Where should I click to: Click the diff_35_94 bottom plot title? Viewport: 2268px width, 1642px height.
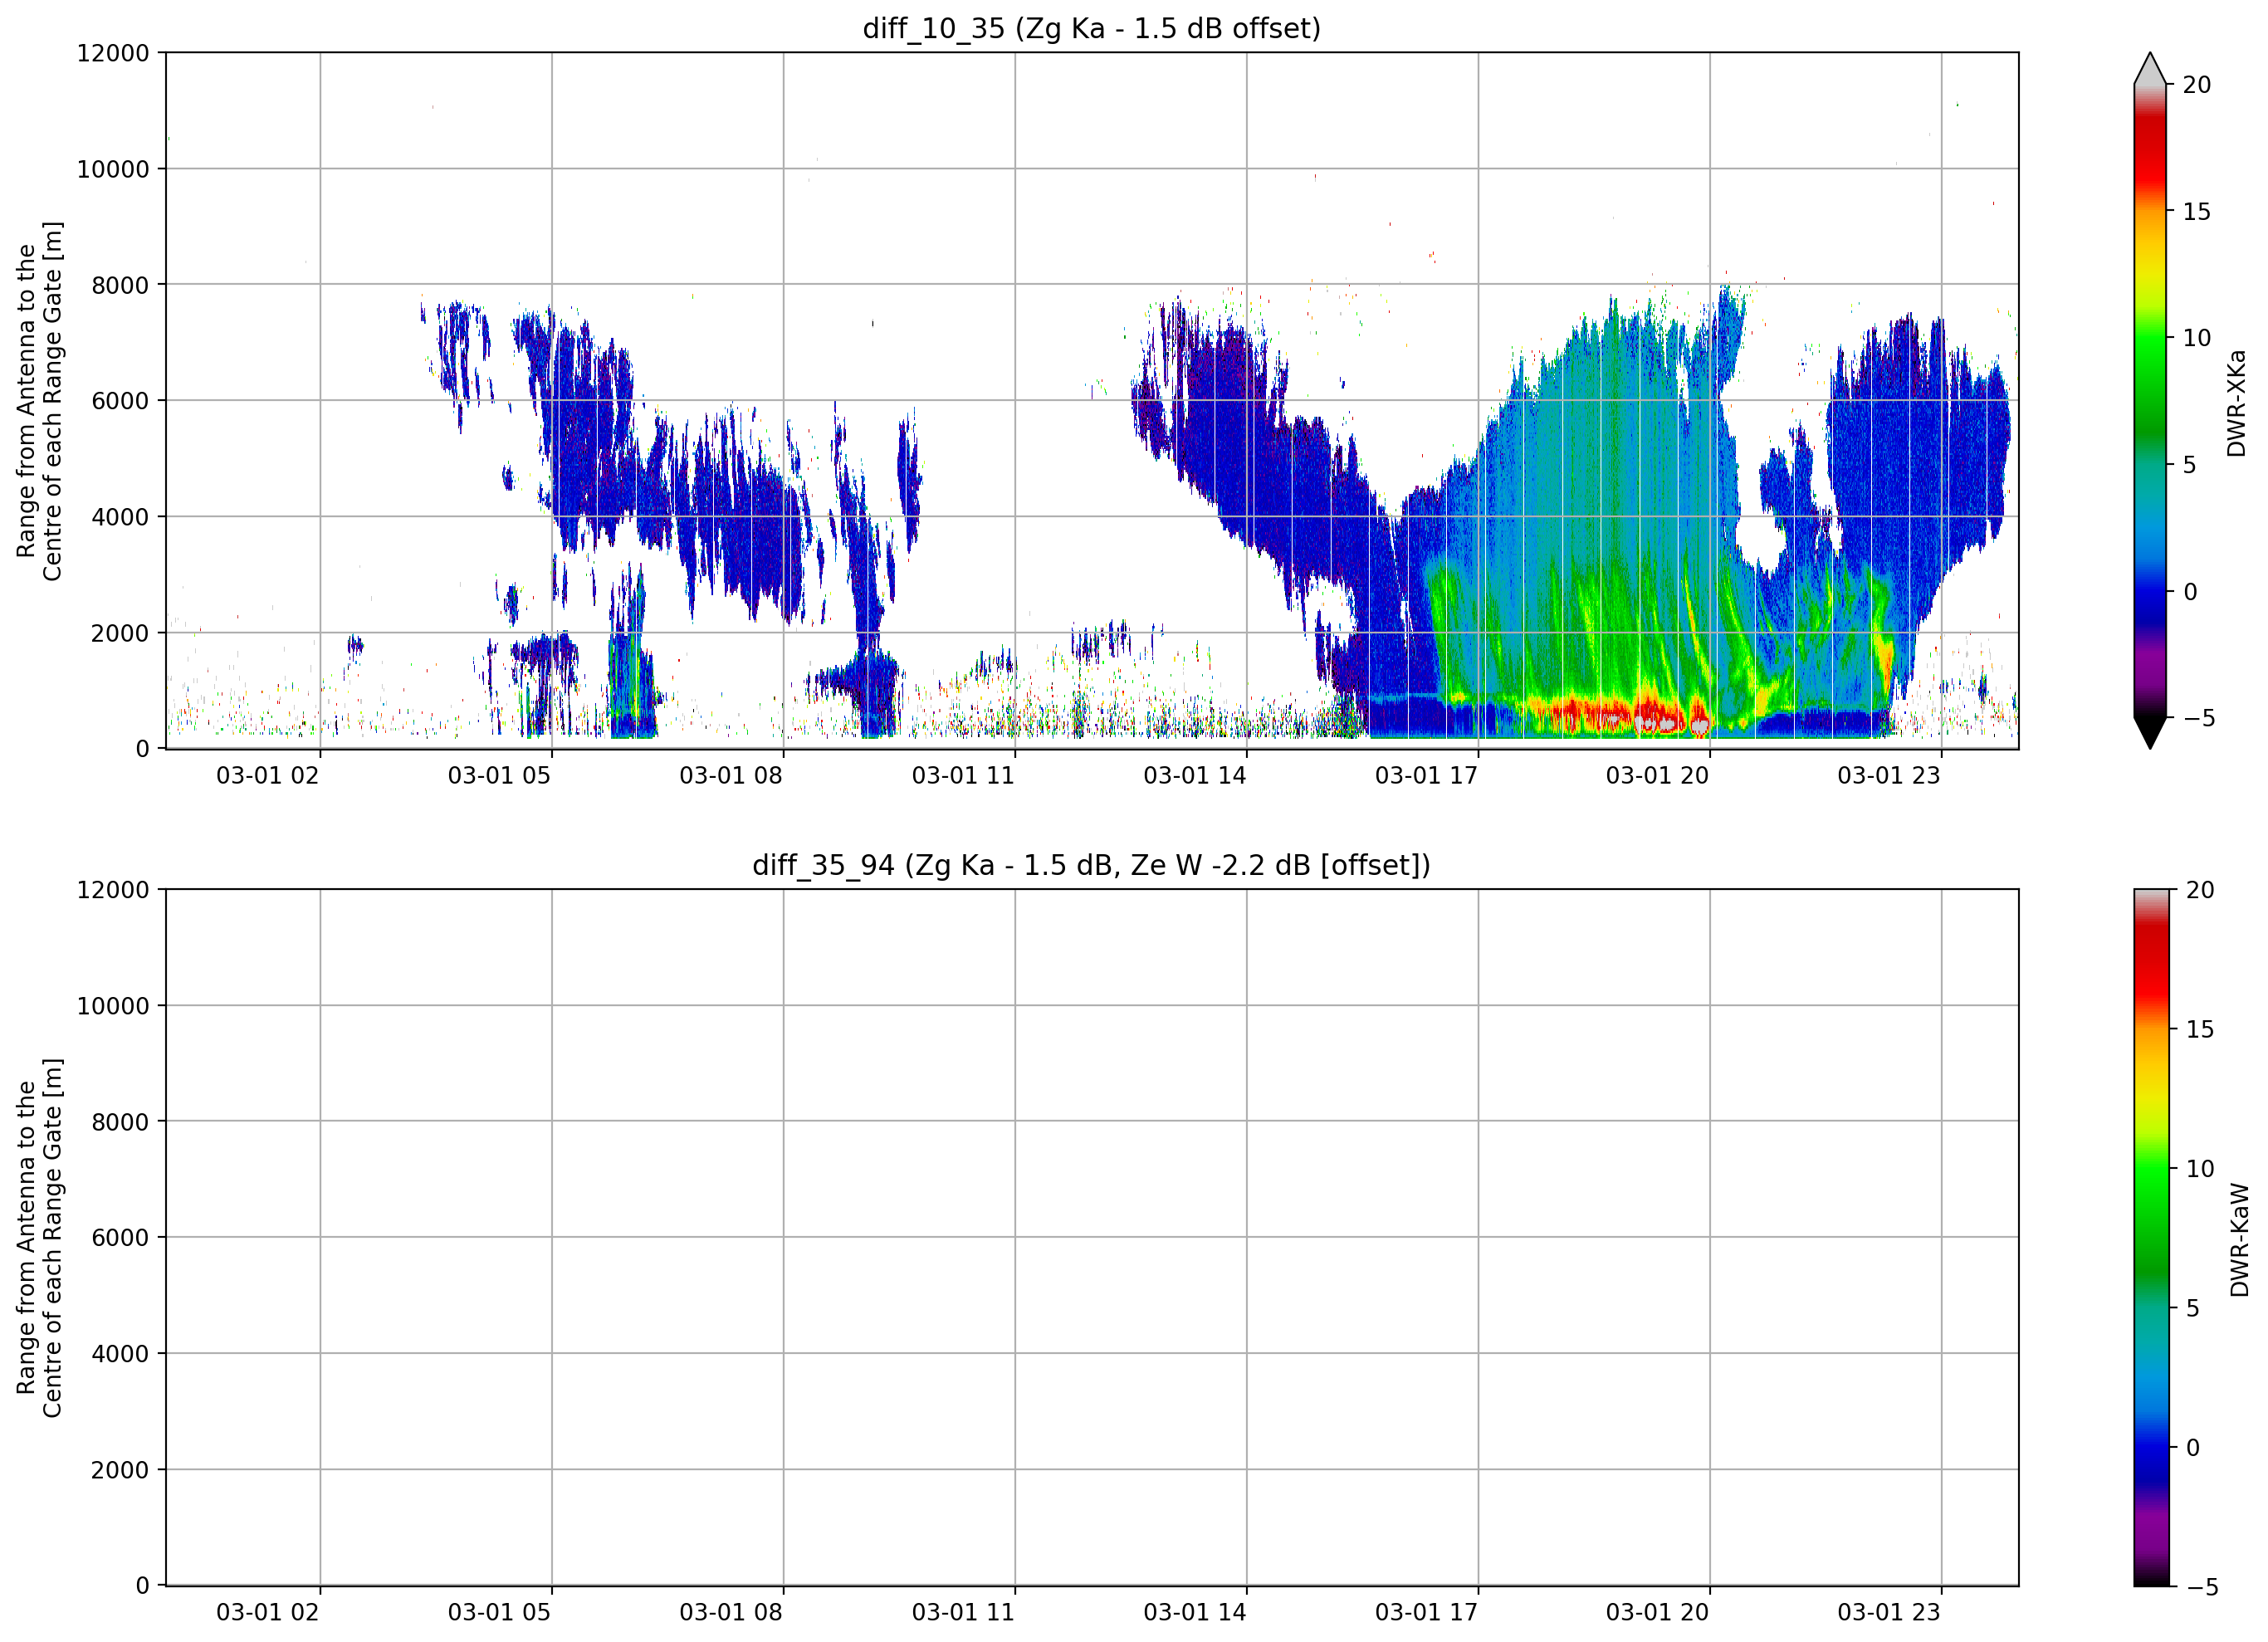click(x=1091, y=865)
